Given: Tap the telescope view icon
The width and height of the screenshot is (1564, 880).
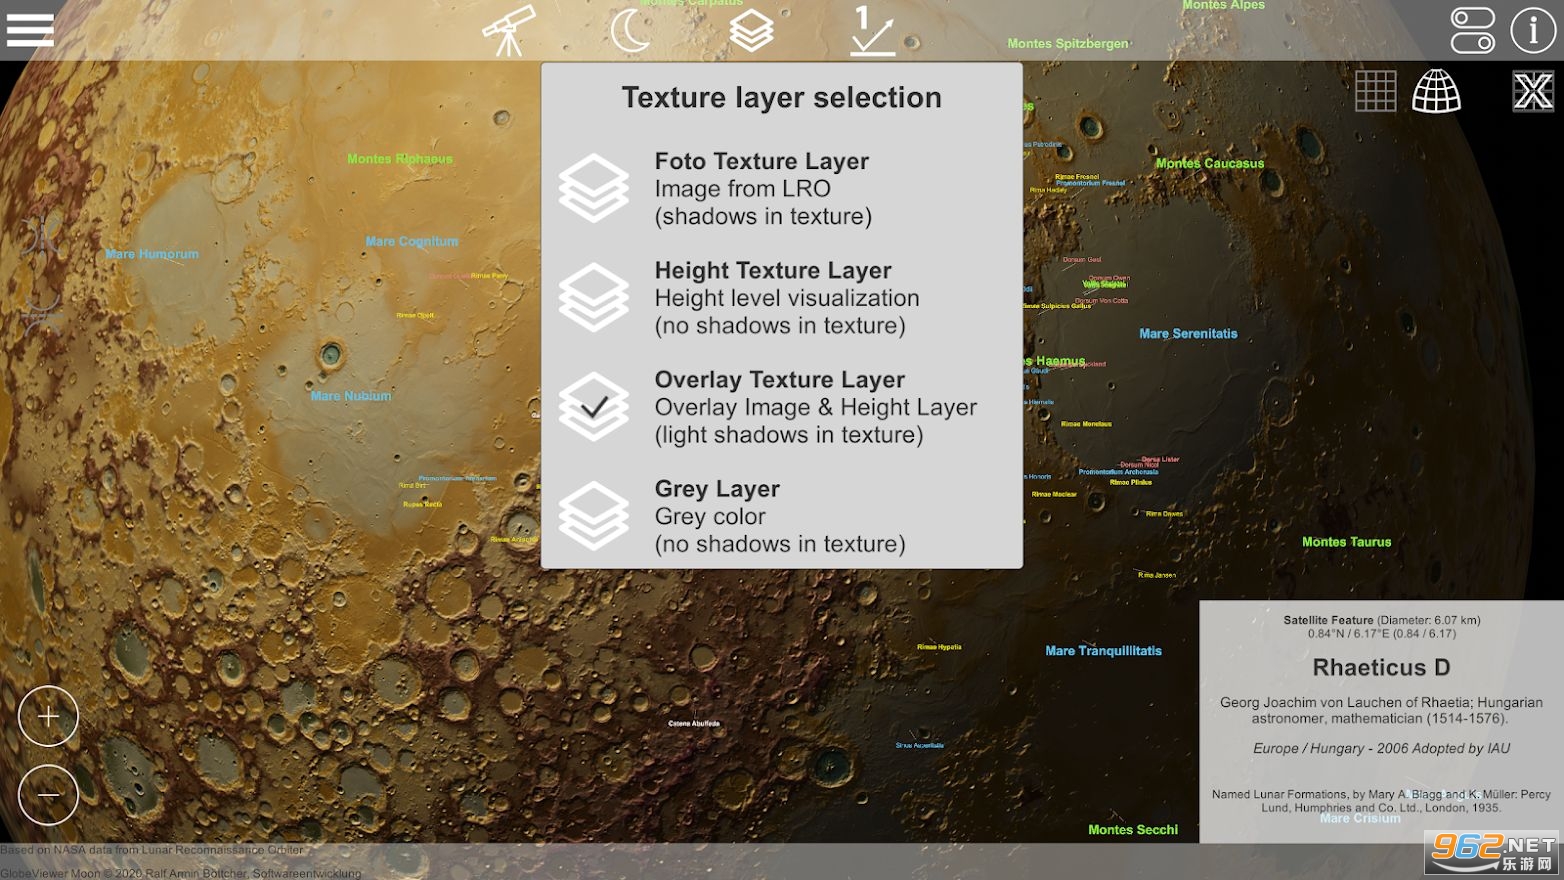Looking at the screenshot, I should point(509,30).
